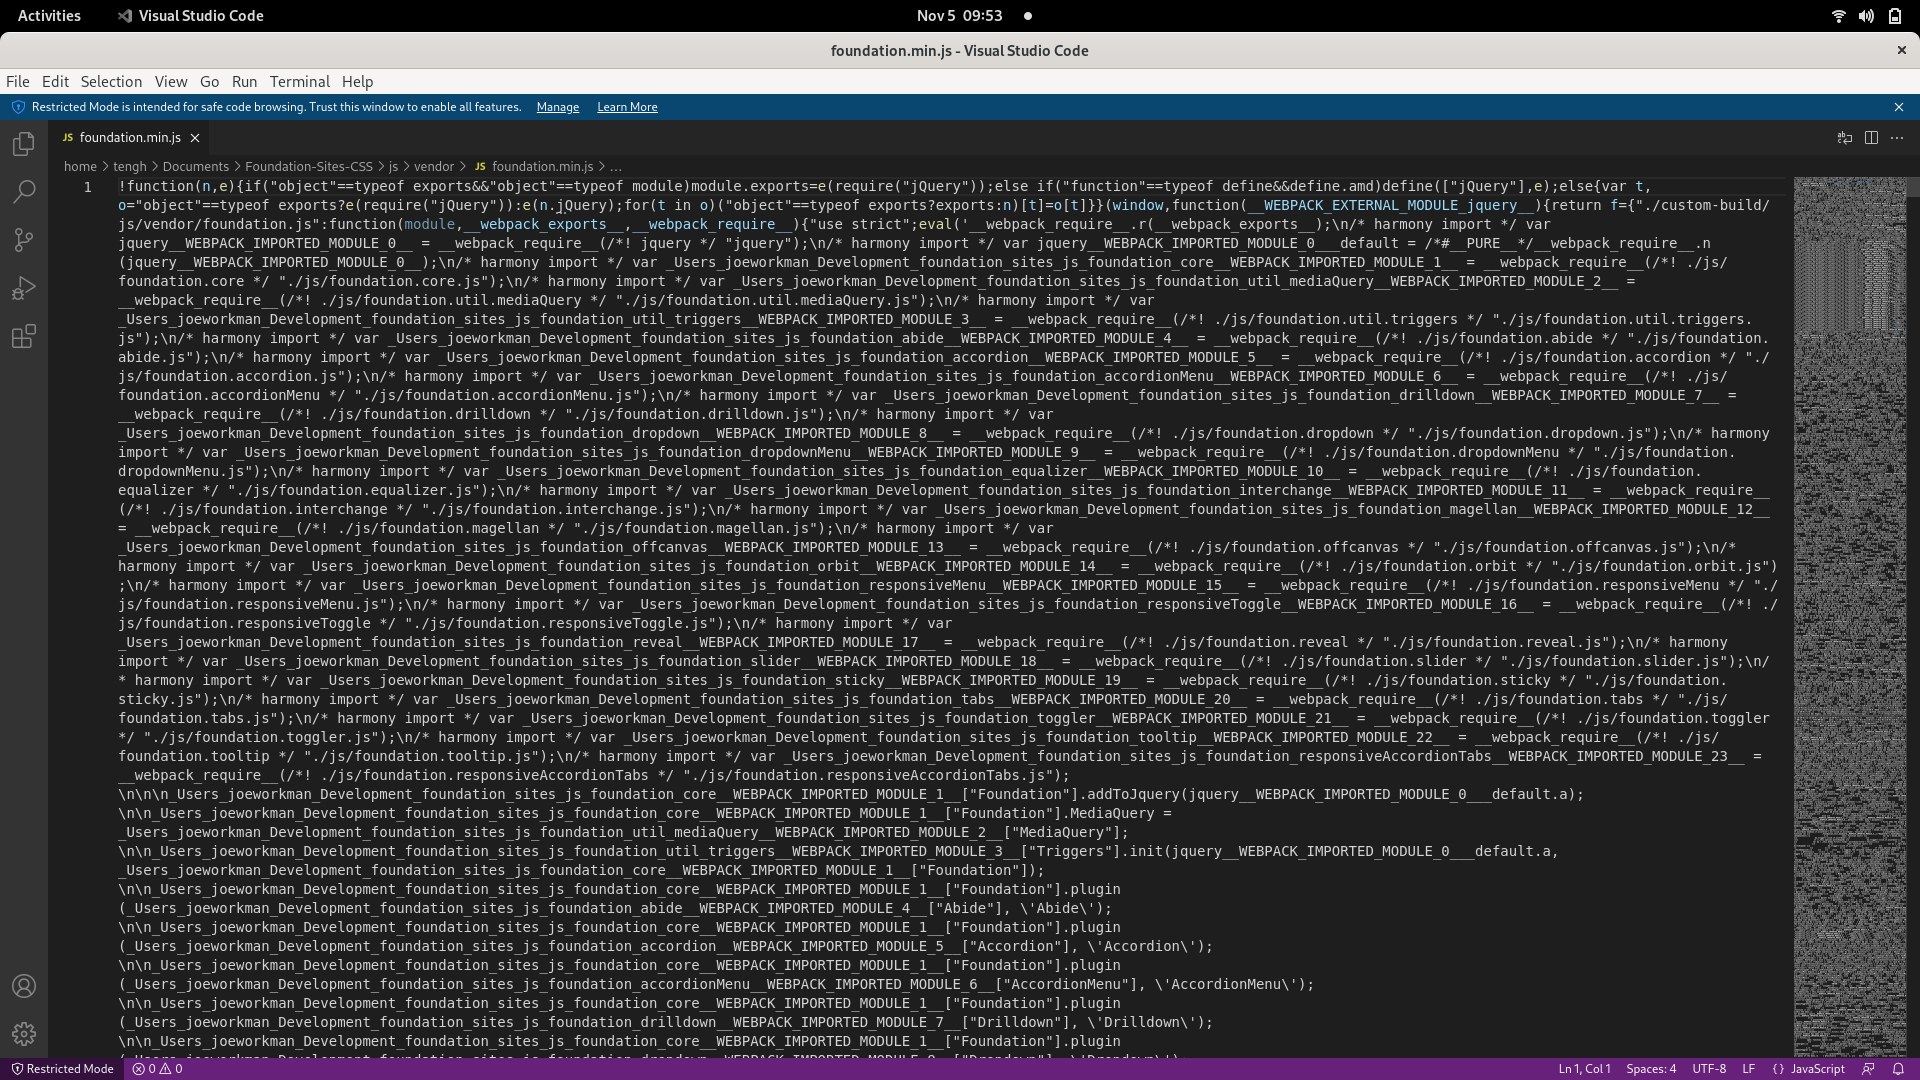The image size is (1920, 1080).
Task: Click the errors and warnings status indicator
Action: [156, 1068]
